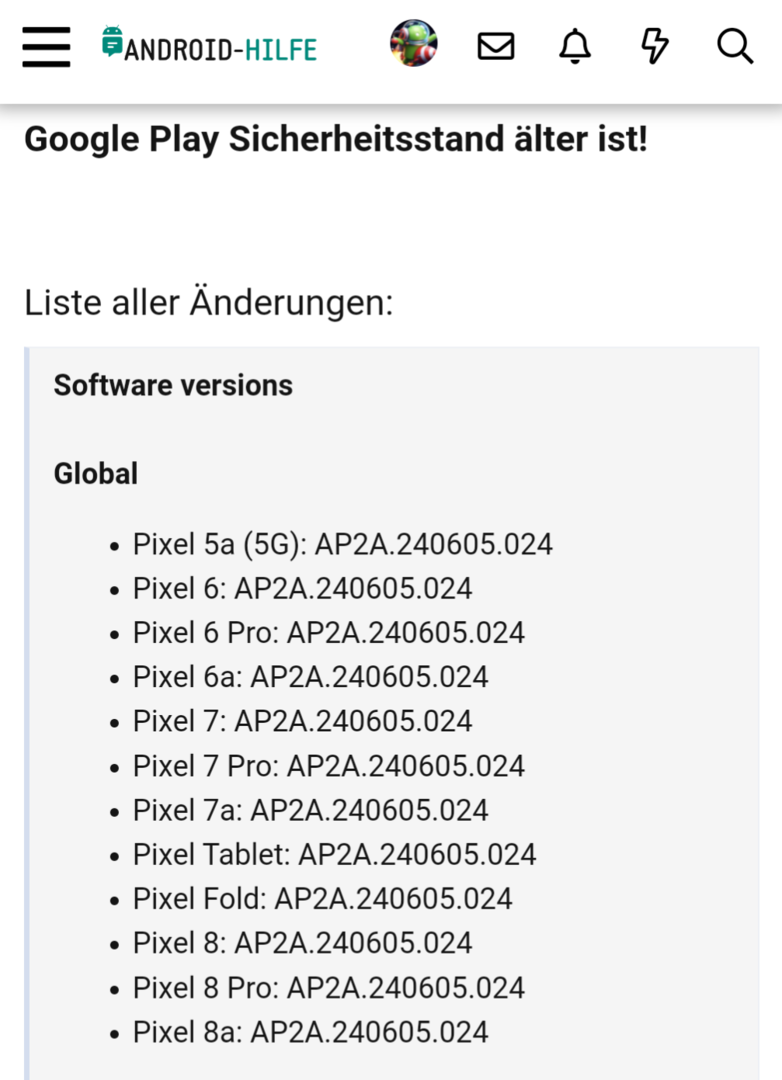The width and height of the screenshot is (782, 1080).
Task: Click the Google Play Sicherheitsstand bold line
Action: click(x=336, y=139)
